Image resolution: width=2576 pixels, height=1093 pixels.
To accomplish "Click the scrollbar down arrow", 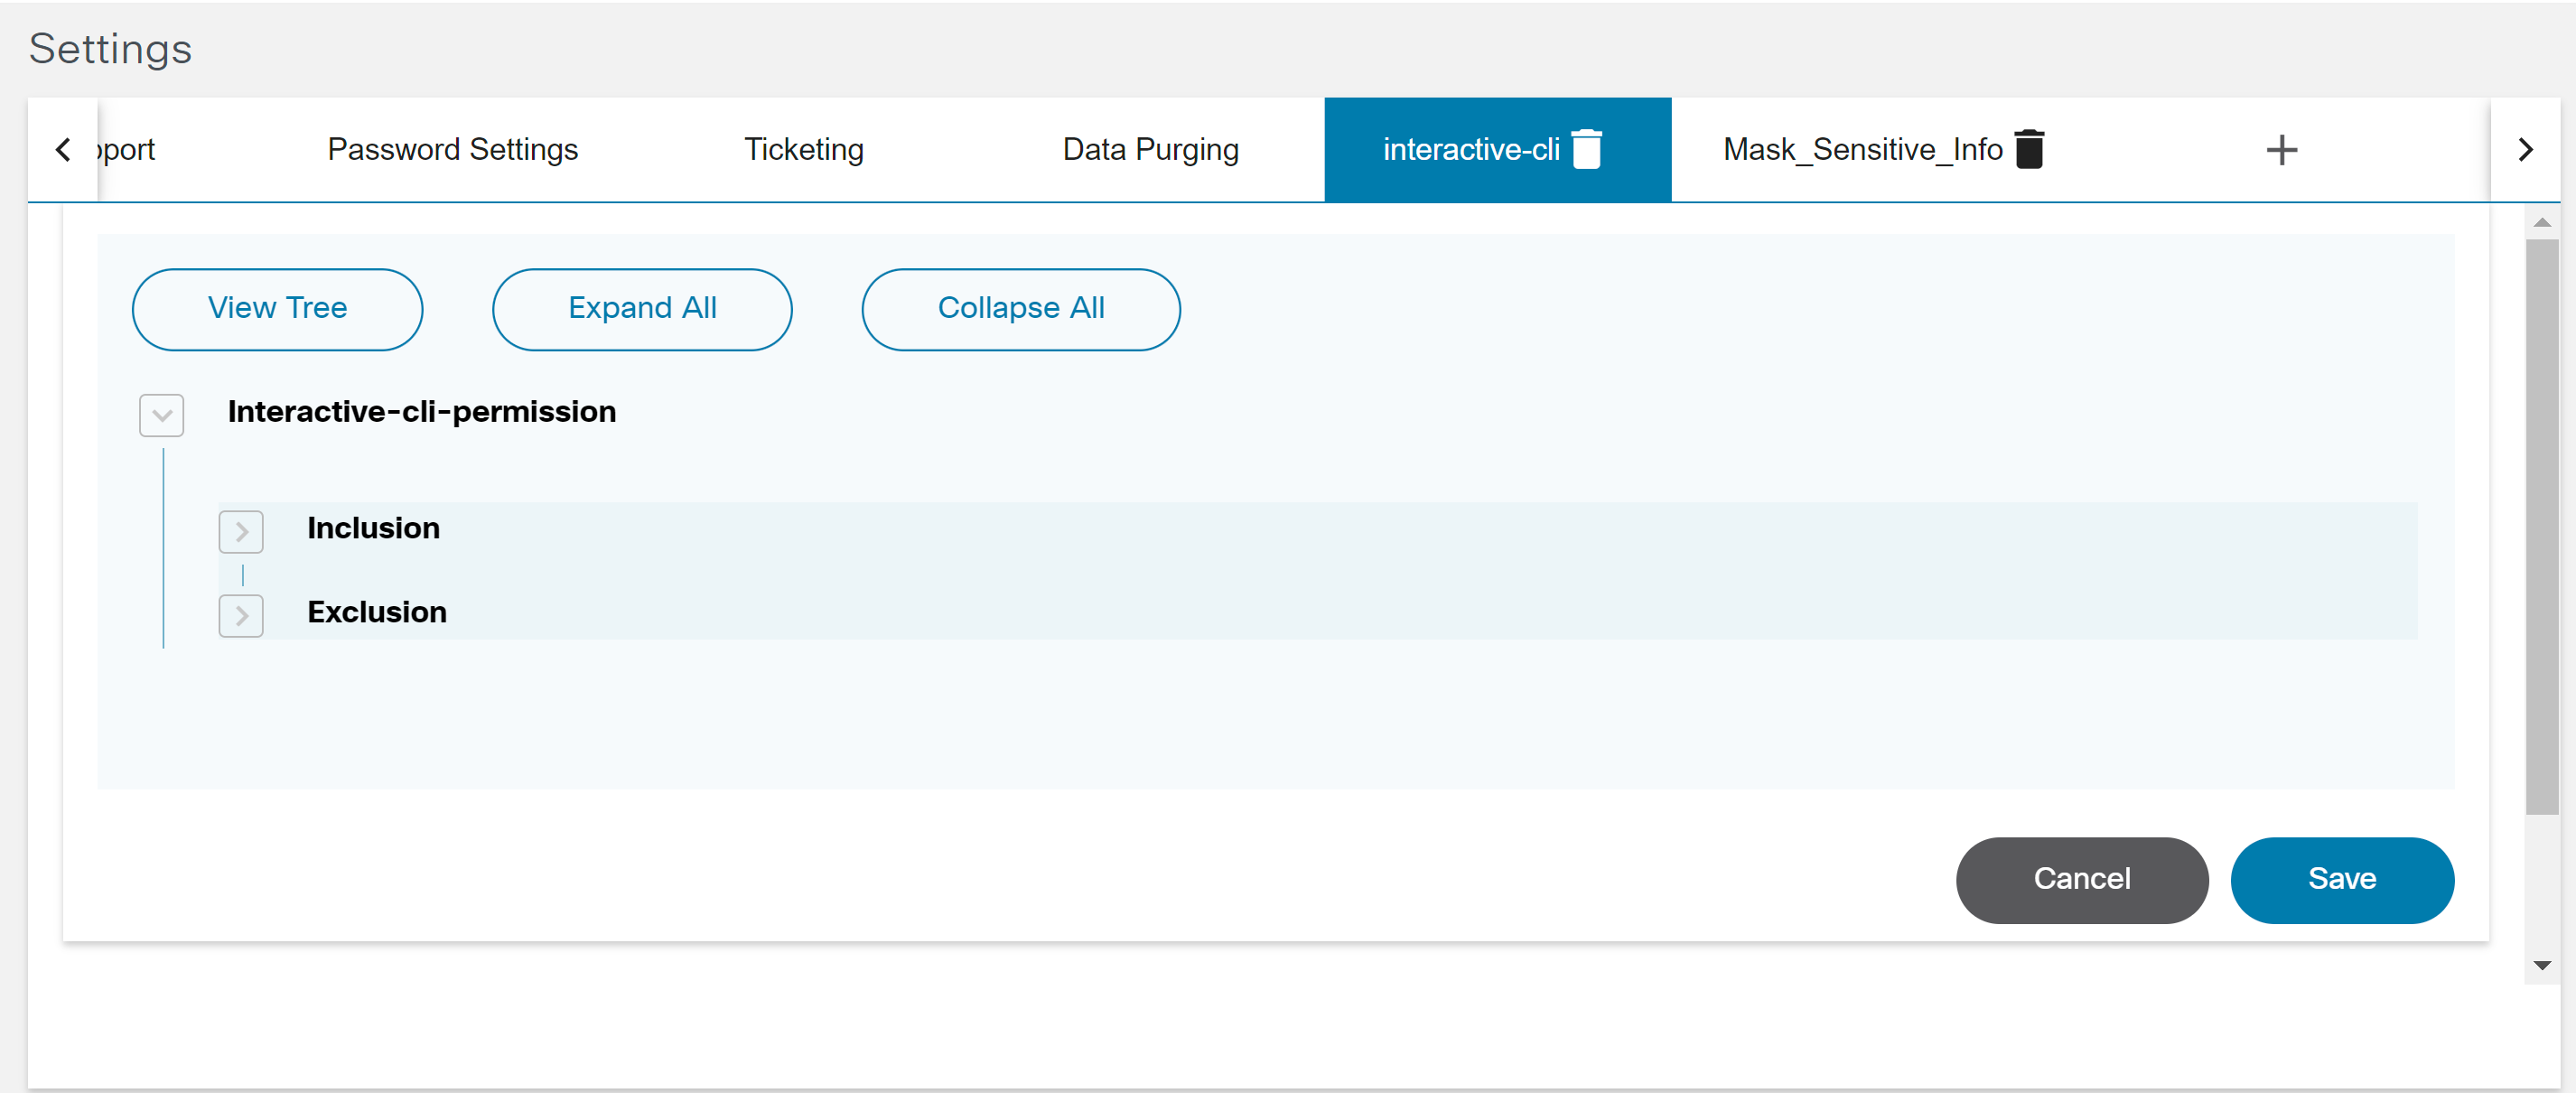I will coord(2541,965).
